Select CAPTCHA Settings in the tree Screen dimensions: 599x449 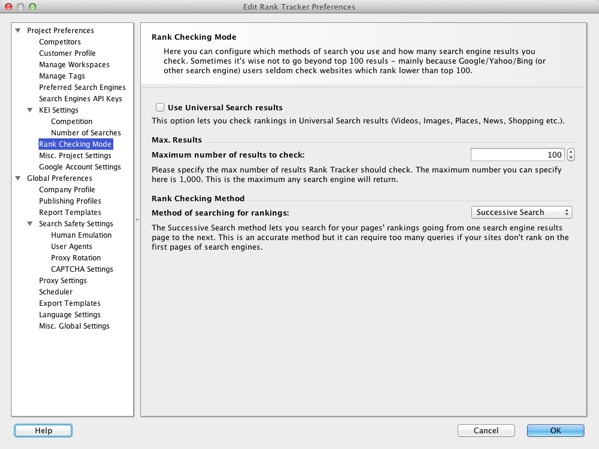click(x=82, y=269)
